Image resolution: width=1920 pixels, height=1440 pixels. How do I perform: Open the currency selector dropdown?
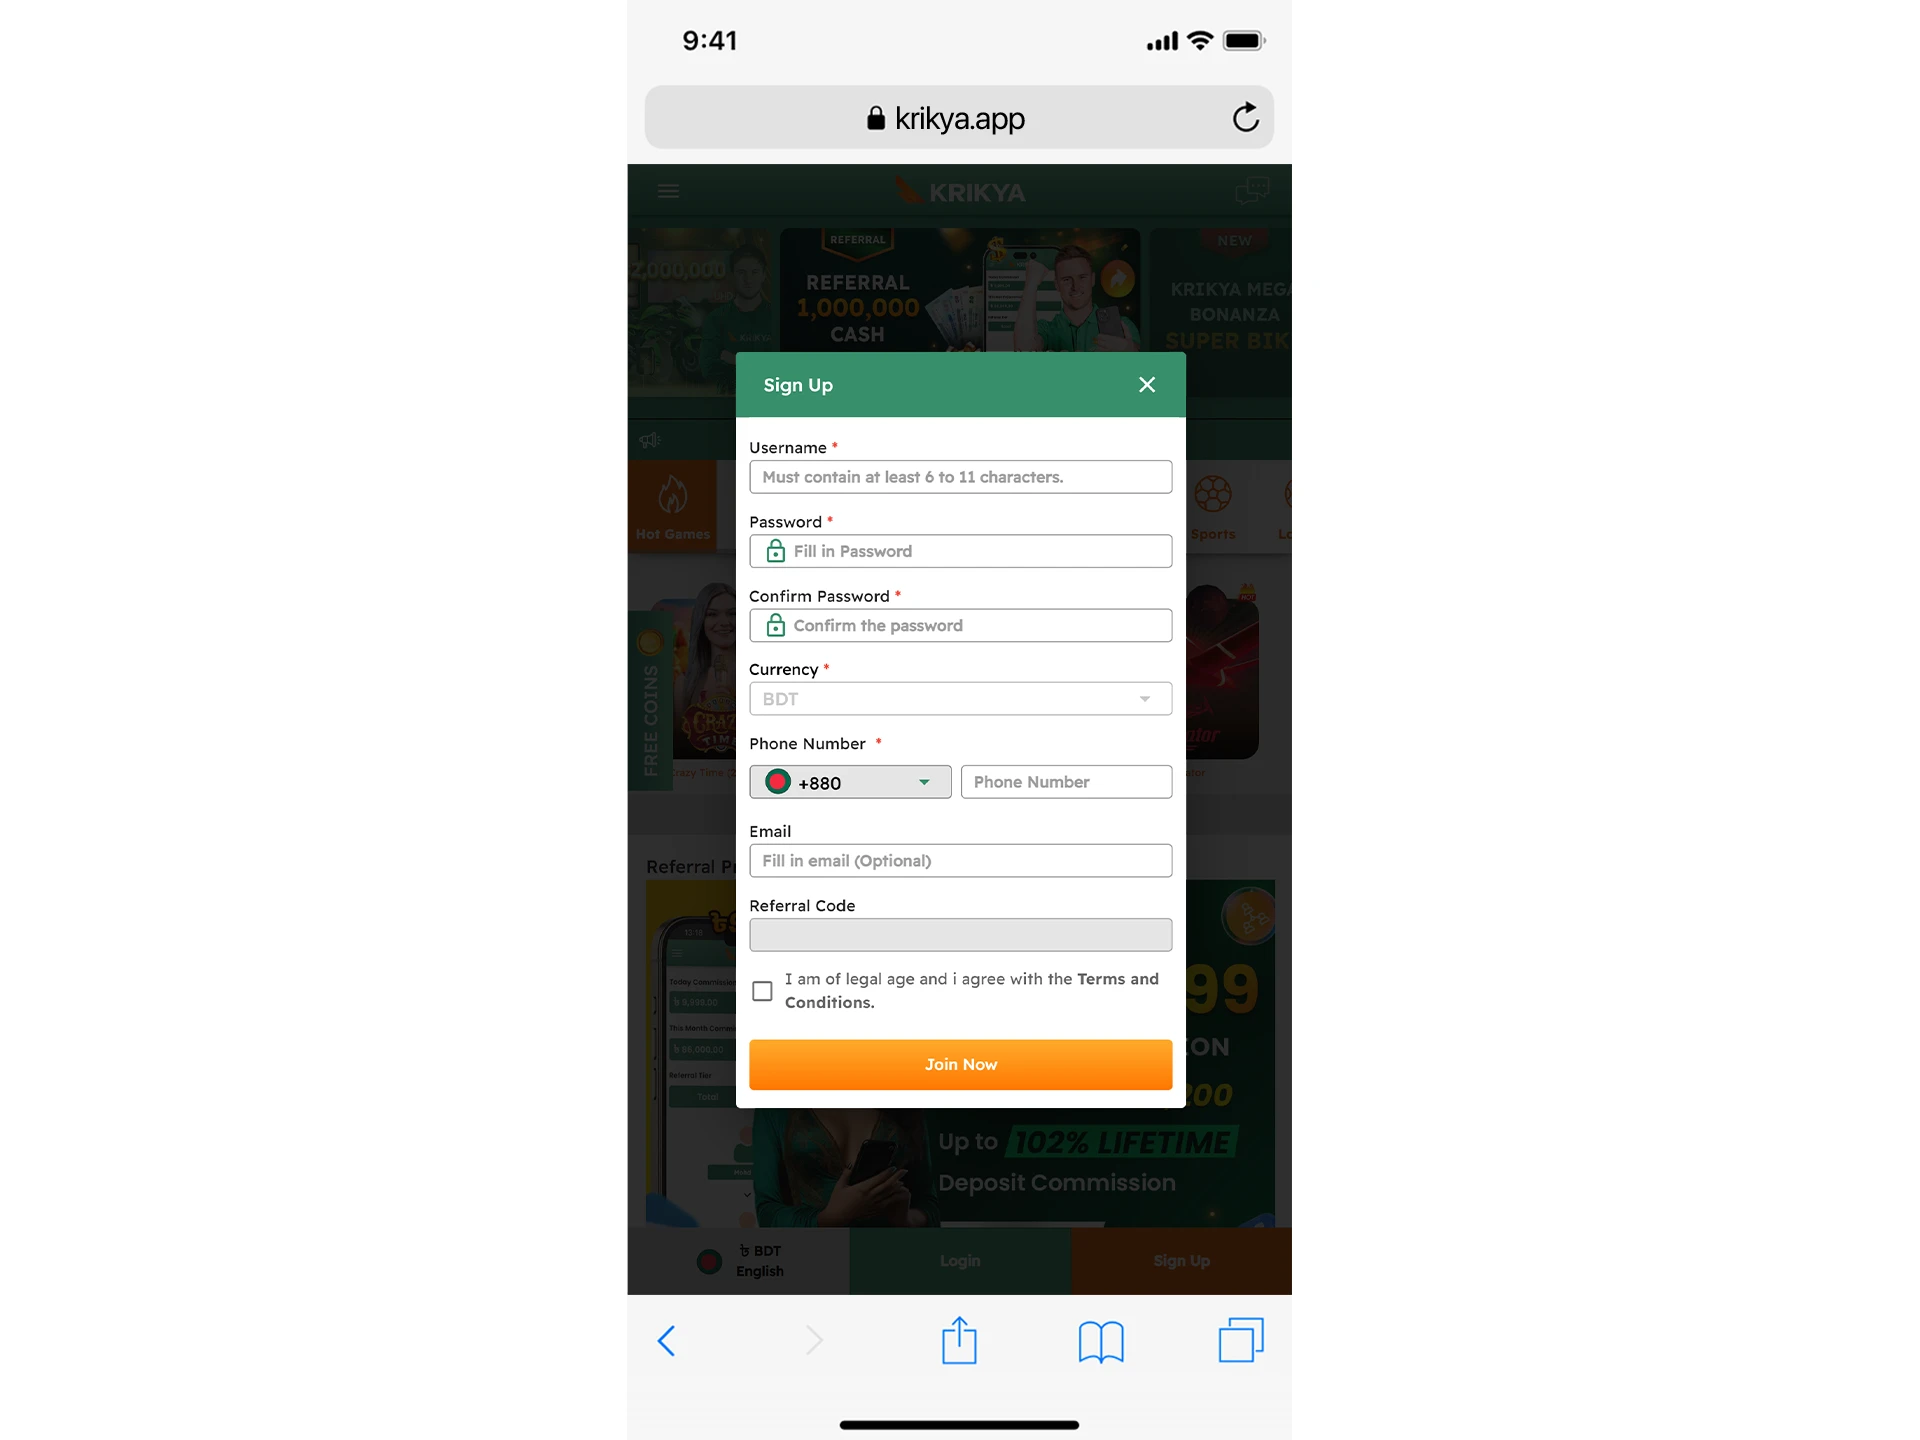click(958, 697)
